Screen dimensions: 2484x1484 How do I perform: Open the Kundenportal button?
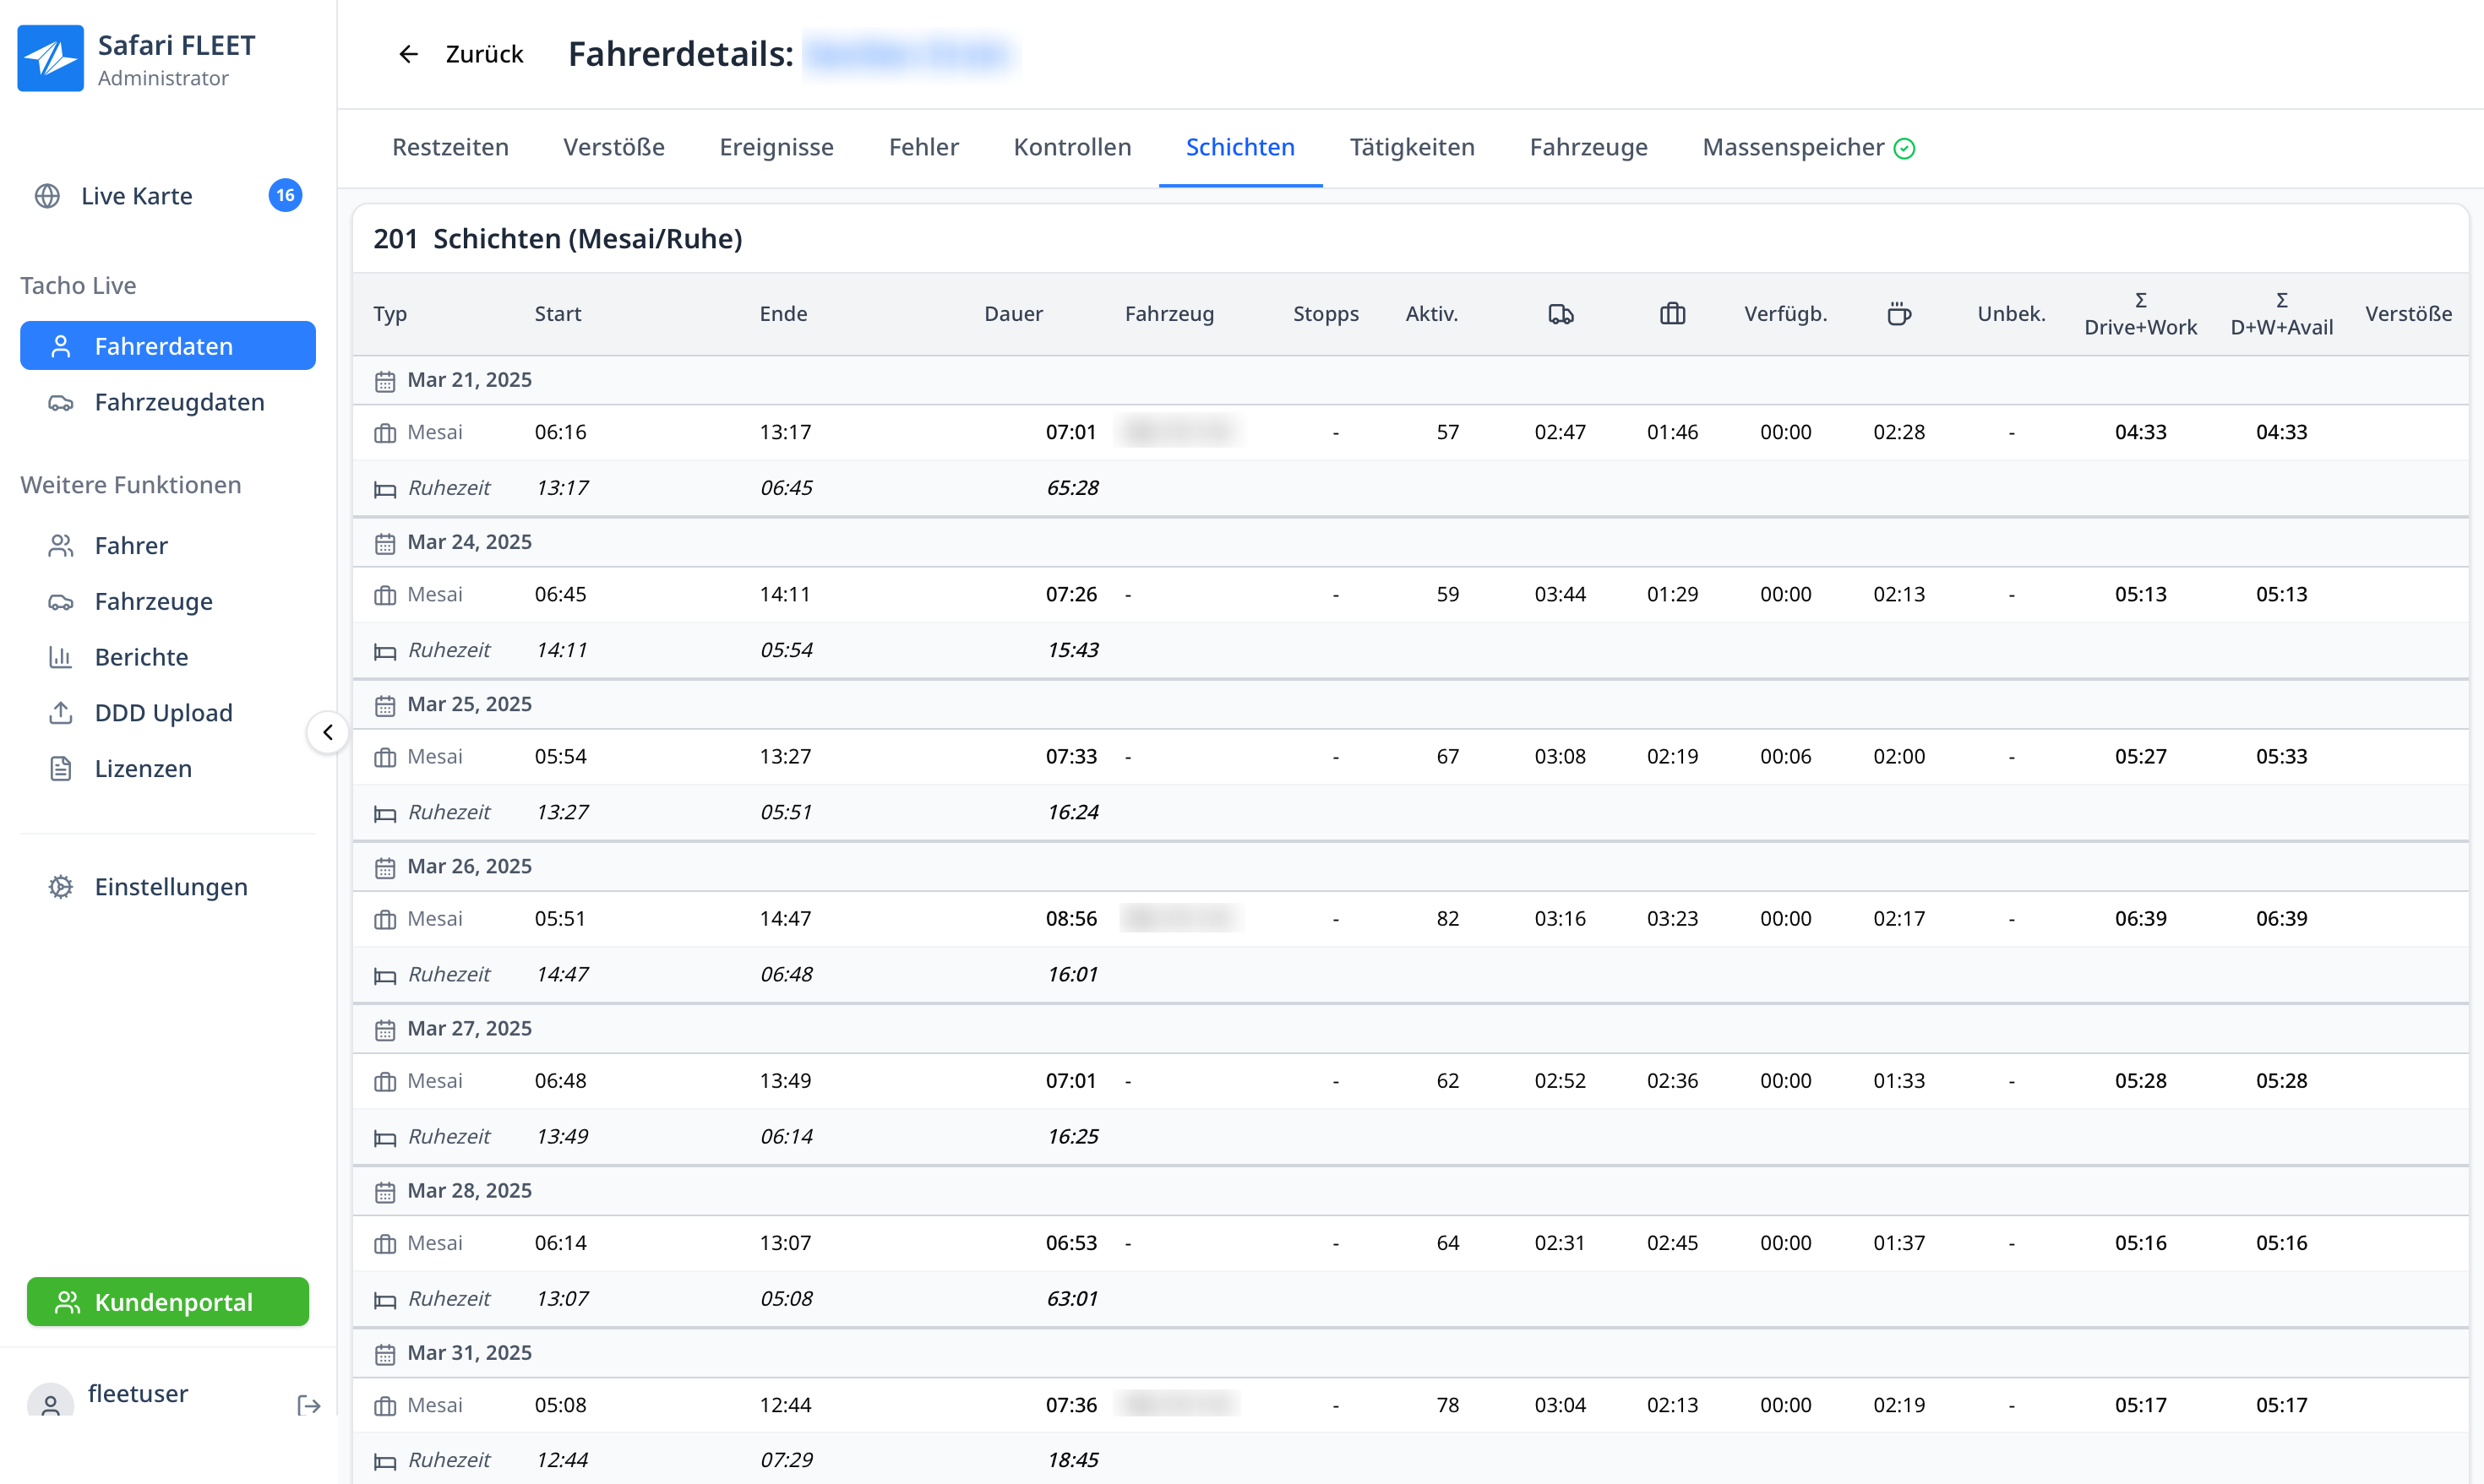[168, 1302]
